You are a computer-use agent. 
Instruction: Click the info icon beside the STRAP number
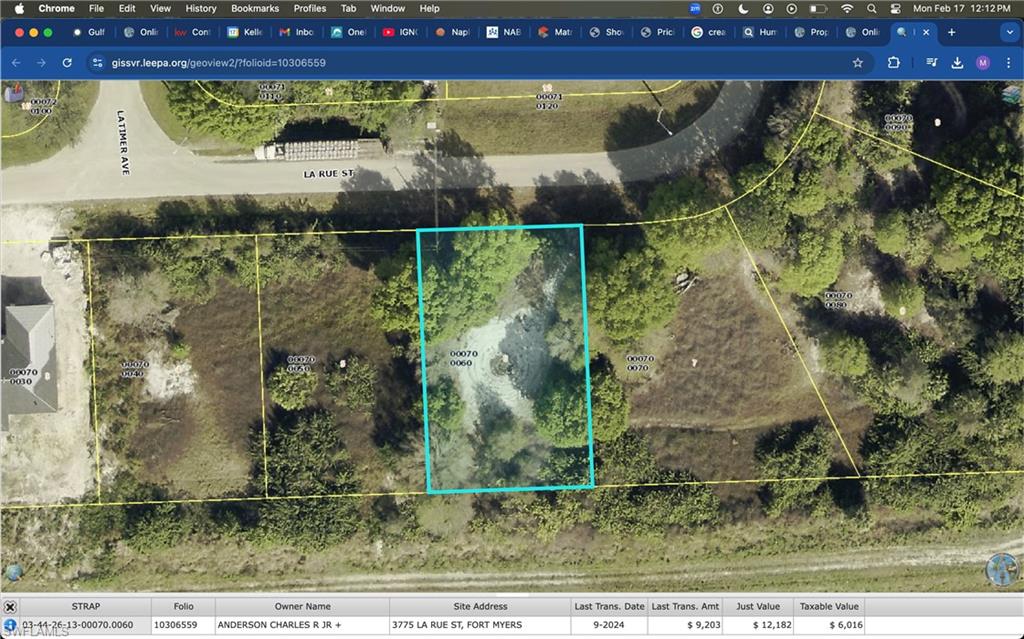pyautogui.click(x=10, y=626)
